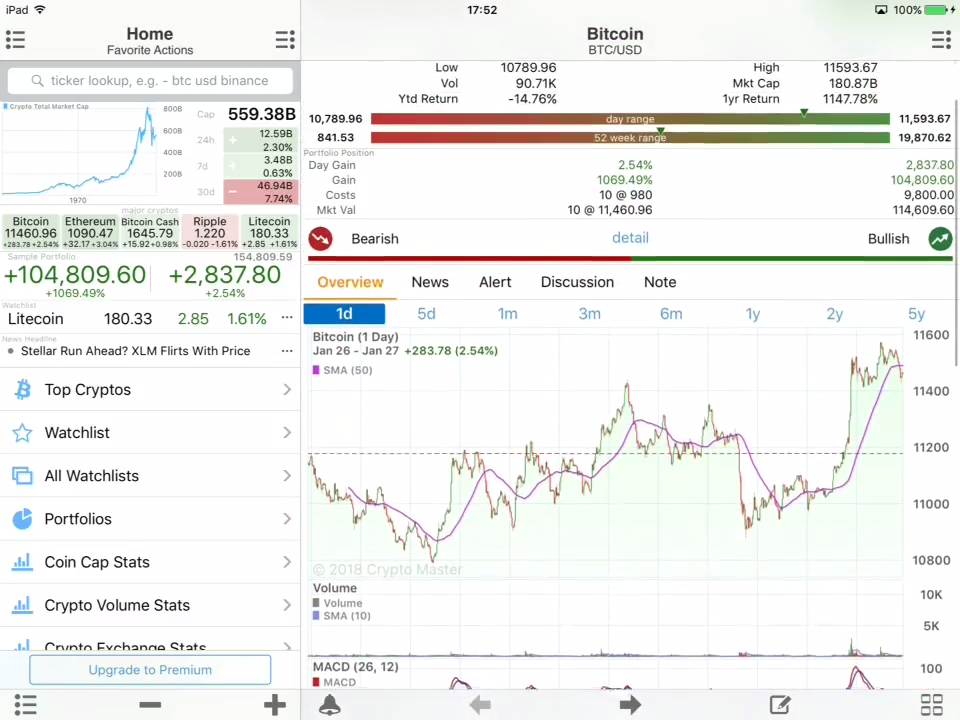Select the 5y chart range
This screenshot has width=960, height=720.
coord(916,314)
